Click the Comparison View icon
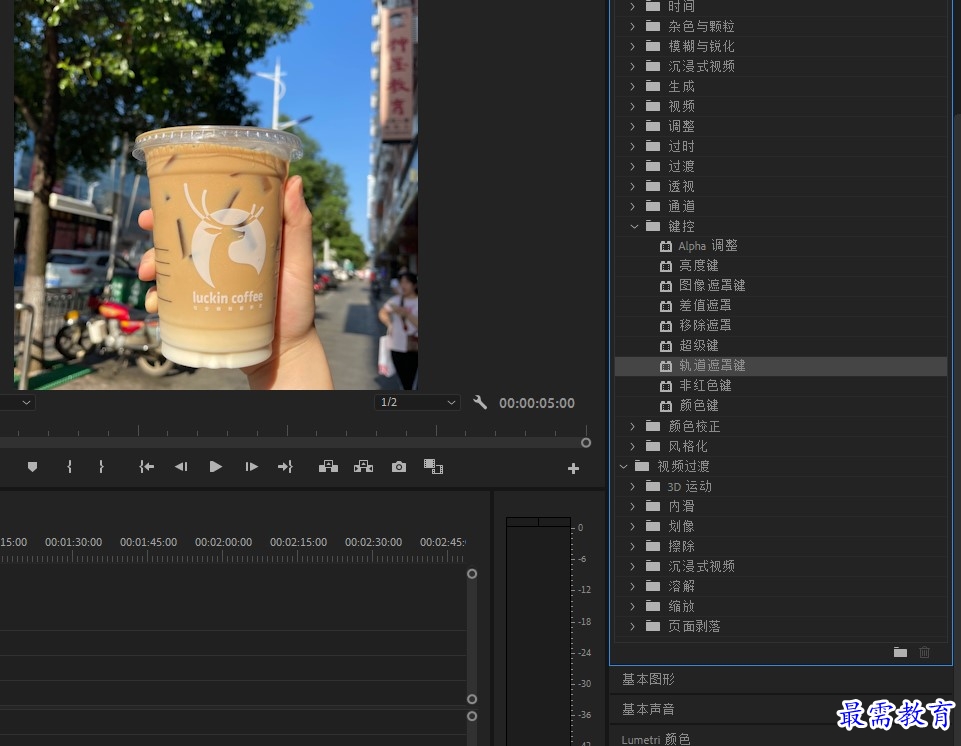 433,467
